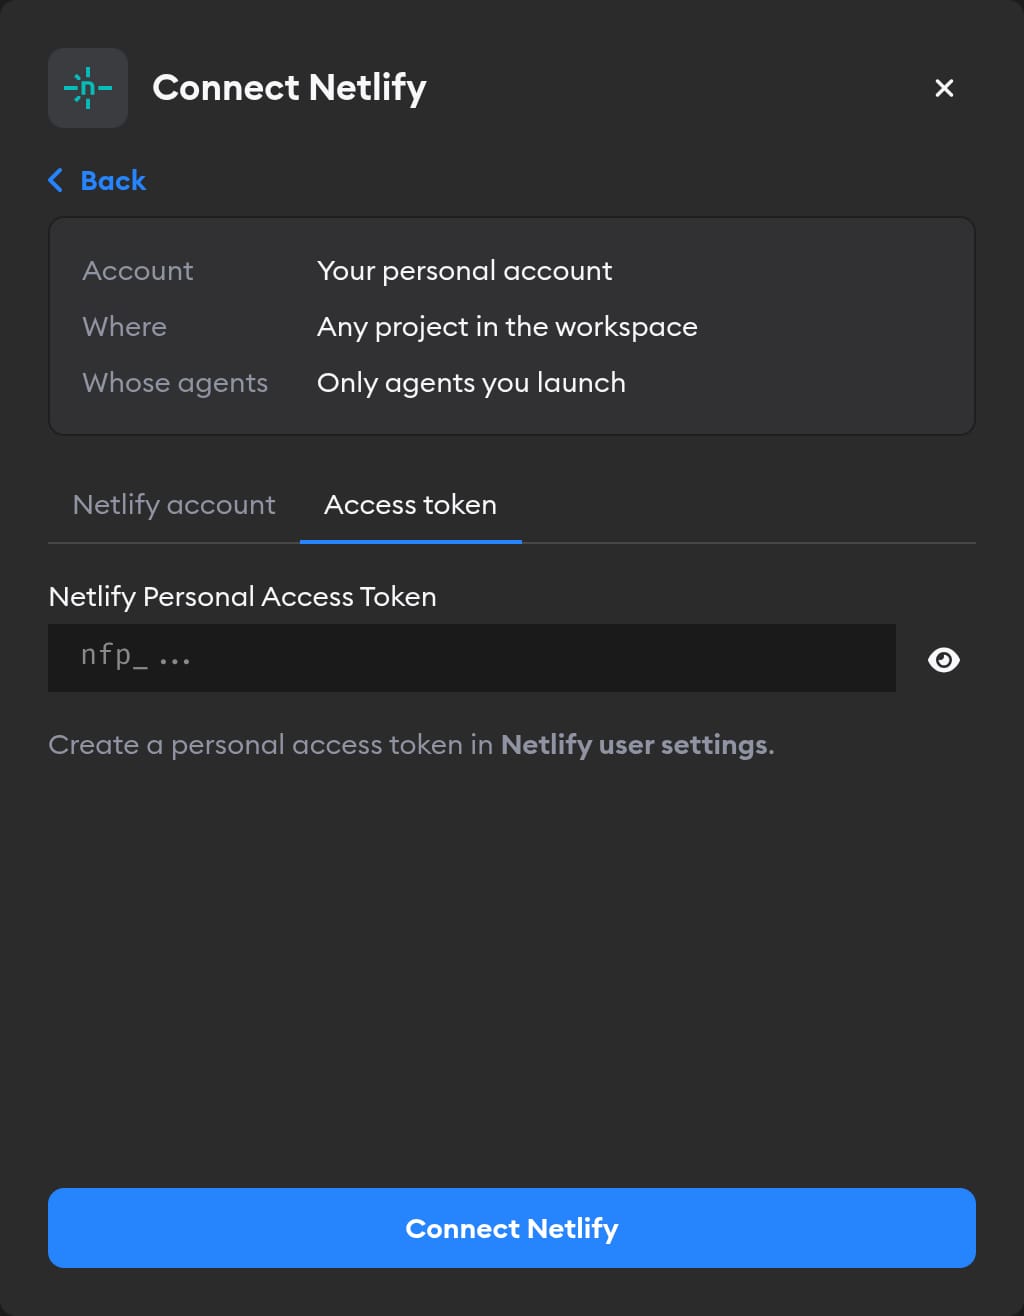Click 'Any project in the workspace' text
The width and height of the screenshot is (1024, 1316).
[507, 327]
